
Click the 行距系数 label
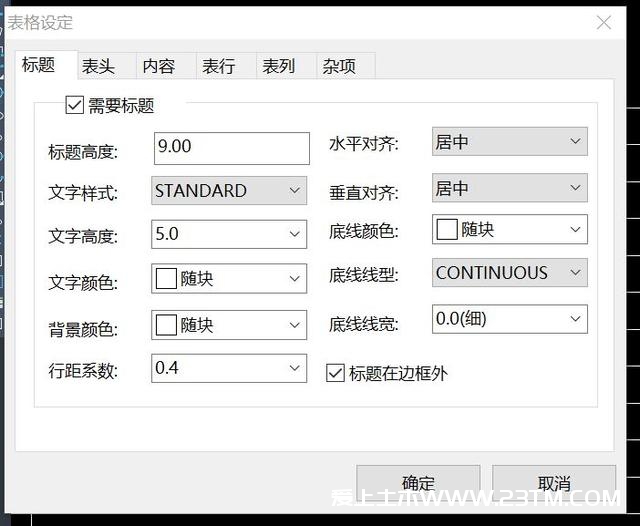83,371
